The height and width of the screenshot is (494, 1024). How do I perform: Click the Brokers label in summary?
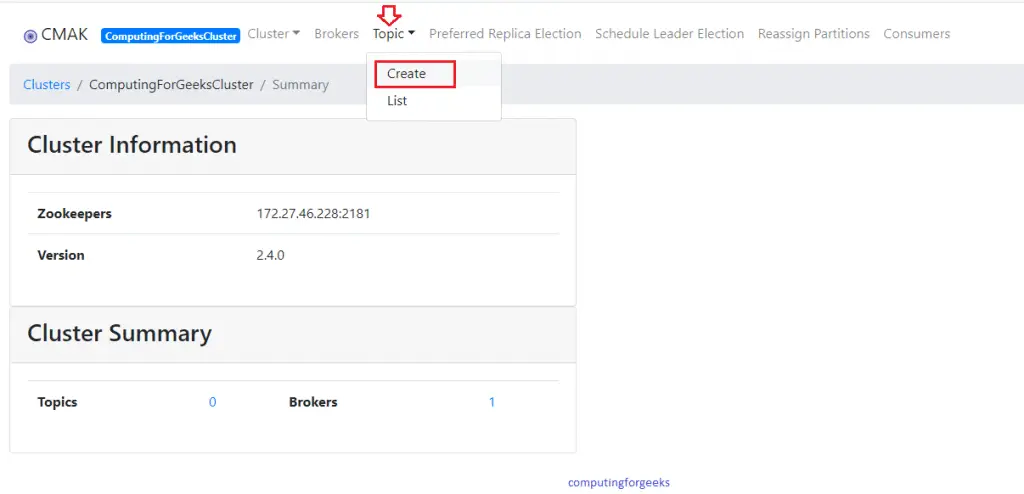(313, 402)
